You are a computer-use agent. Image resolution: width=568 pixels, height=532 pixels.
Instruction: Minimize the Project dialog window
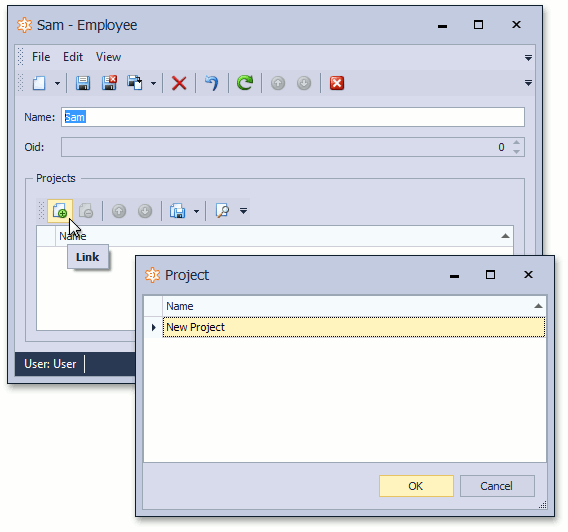coord(454,276)
